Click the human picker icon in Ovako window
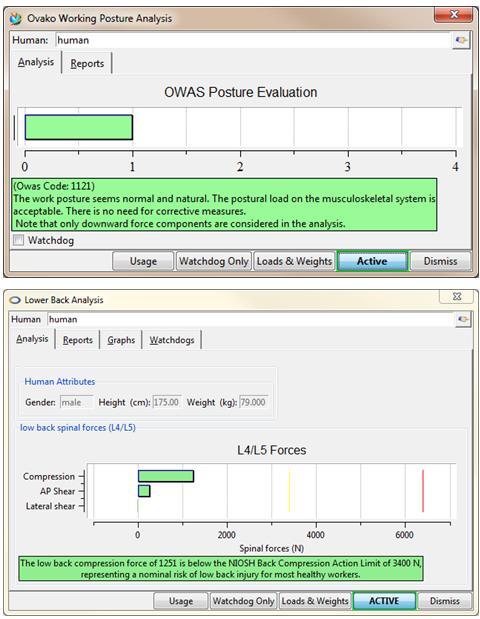The image size is (480, 619). pyautogui.click(x=461, y=40)
